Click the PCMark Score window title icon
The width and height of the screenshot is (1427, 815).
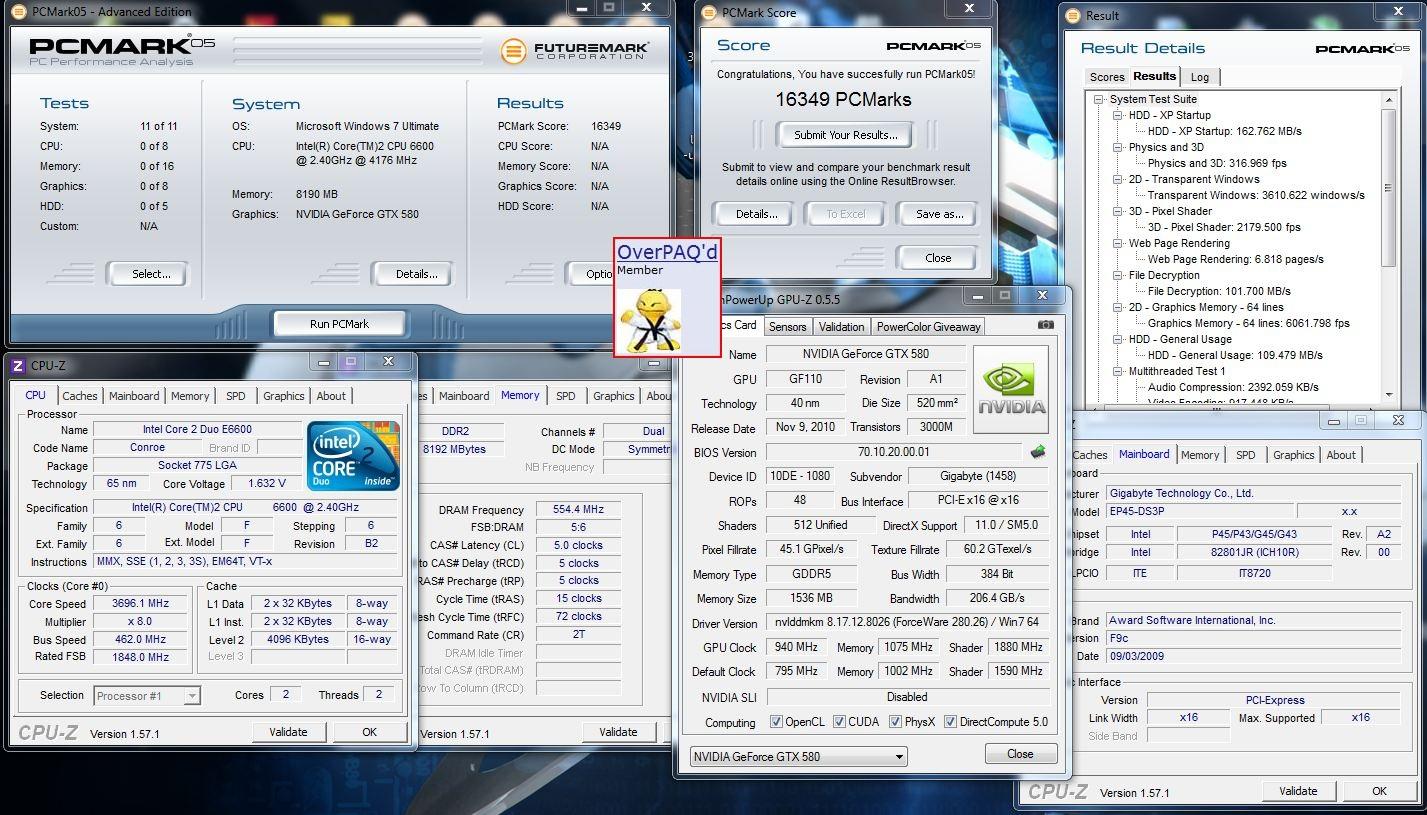point(709,12)
